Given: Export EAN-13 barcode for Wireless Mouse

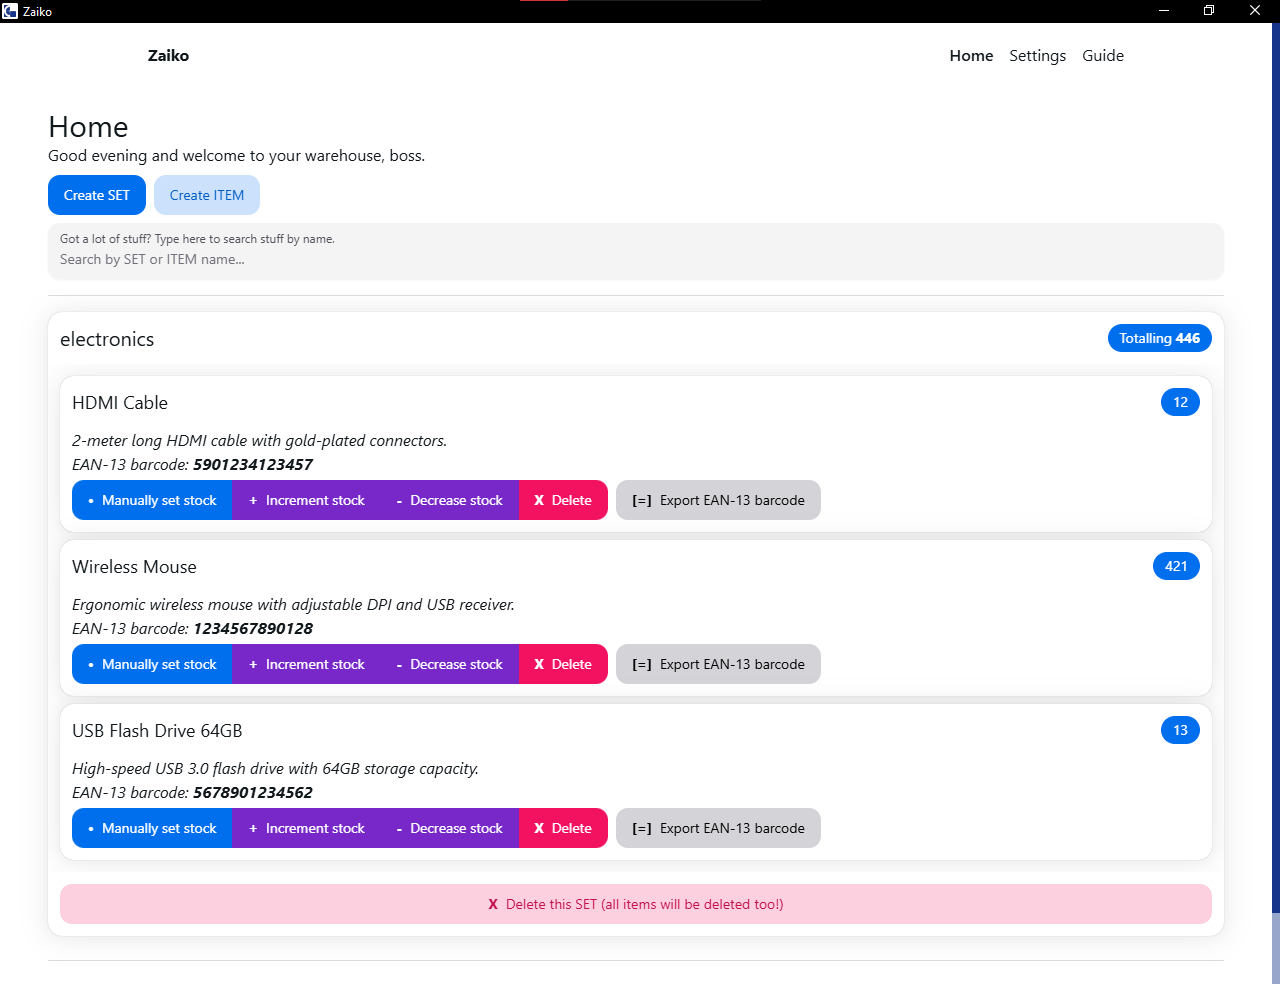Looking at the screenshot, I should pos(718,664).
